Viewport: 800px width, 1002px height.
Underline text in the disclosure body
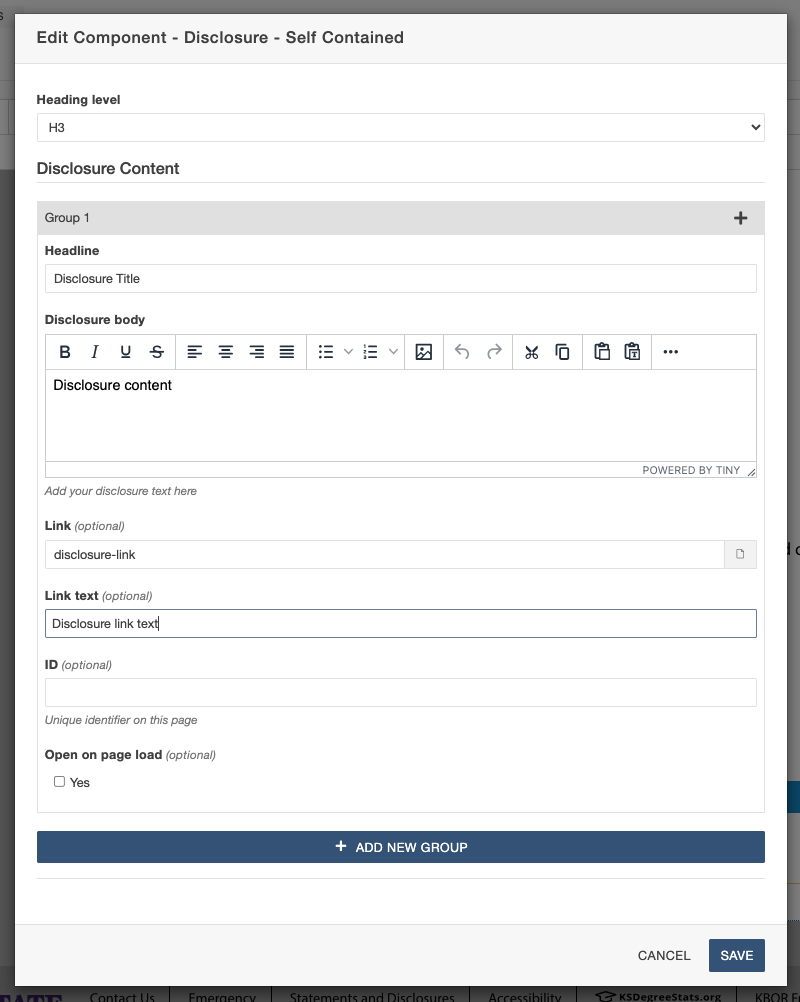(124, 351)
